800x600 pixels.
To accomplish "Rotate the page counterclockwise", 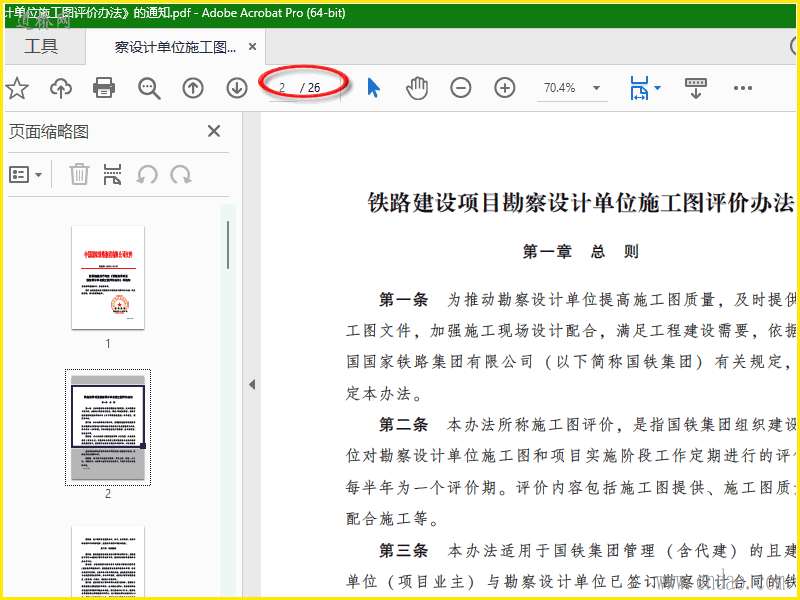I will coord(147,174).
